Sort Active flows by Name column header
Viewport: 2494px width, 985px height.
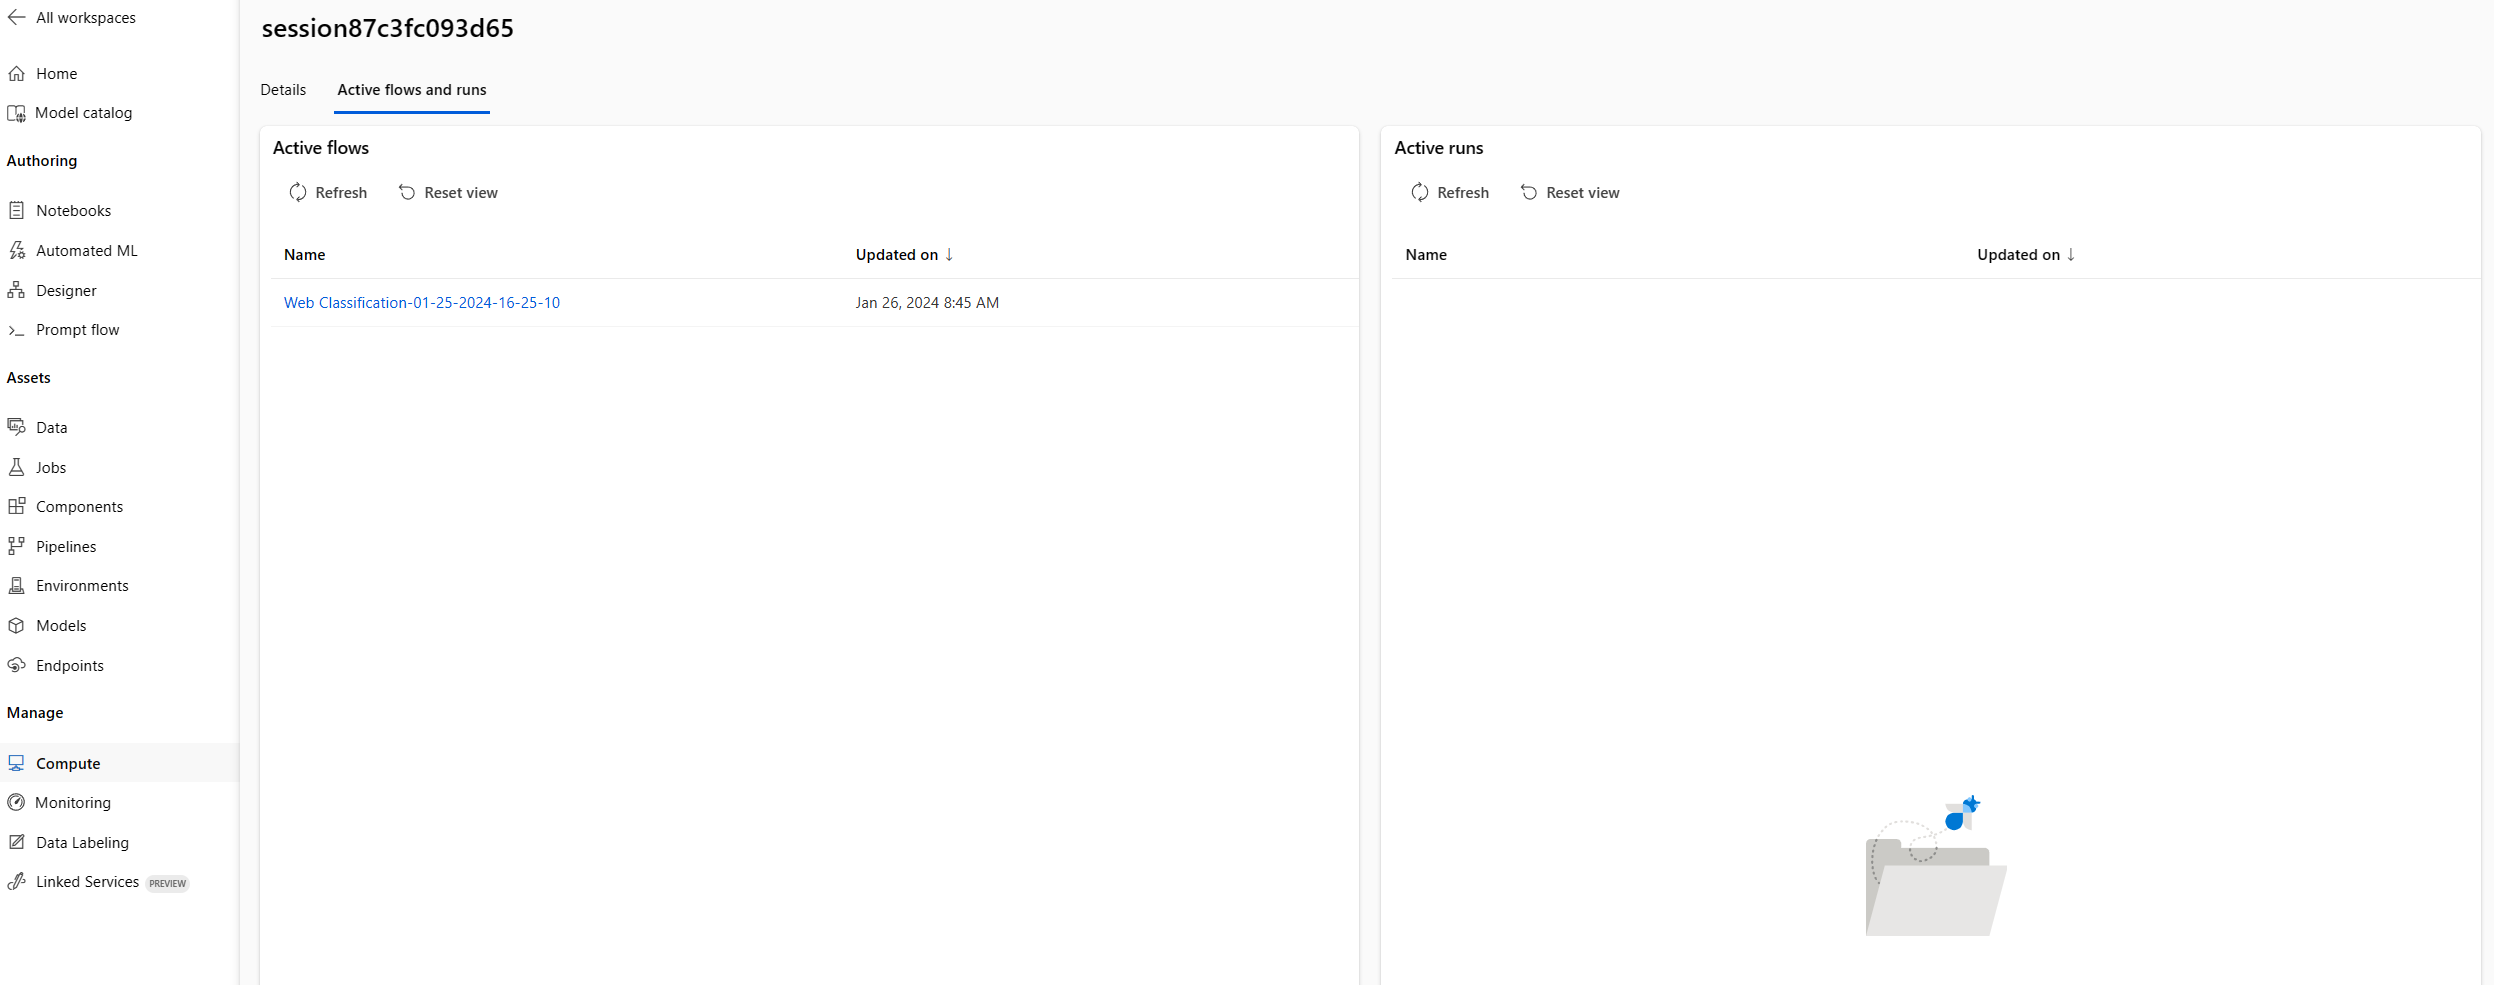[x=304, y=255]
